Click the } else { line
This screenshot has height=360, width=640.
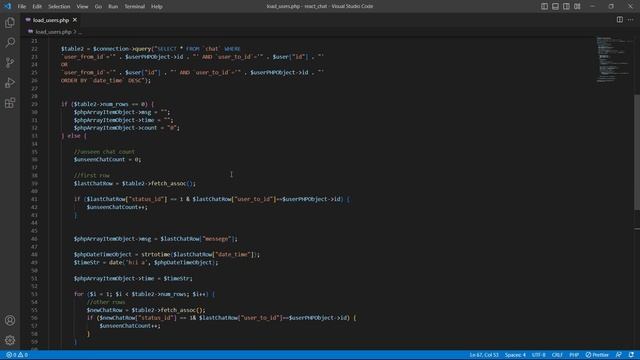coord(74,136)
